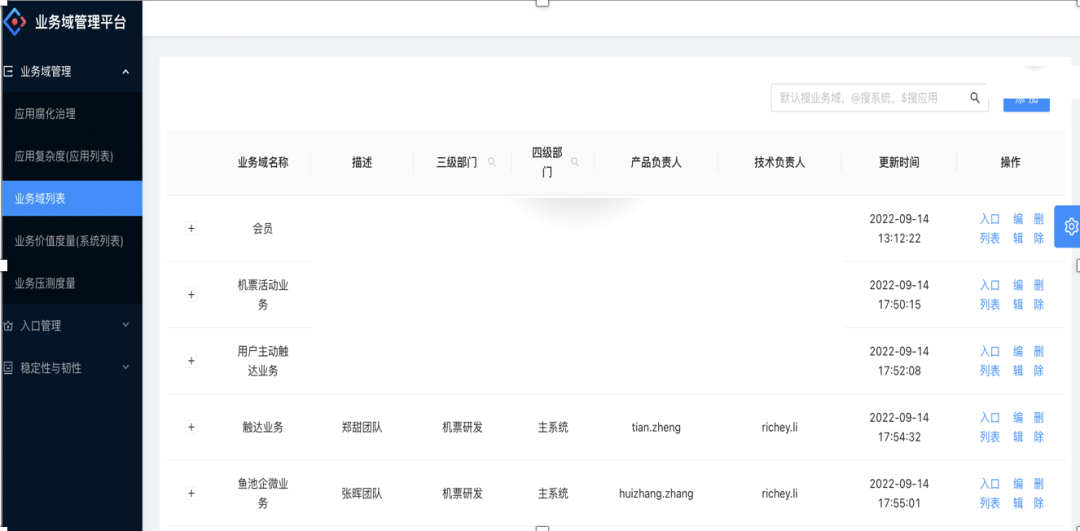
Task: Open 入口列表 for 用户主动触达业务 row
Action: tap(990, 361)
